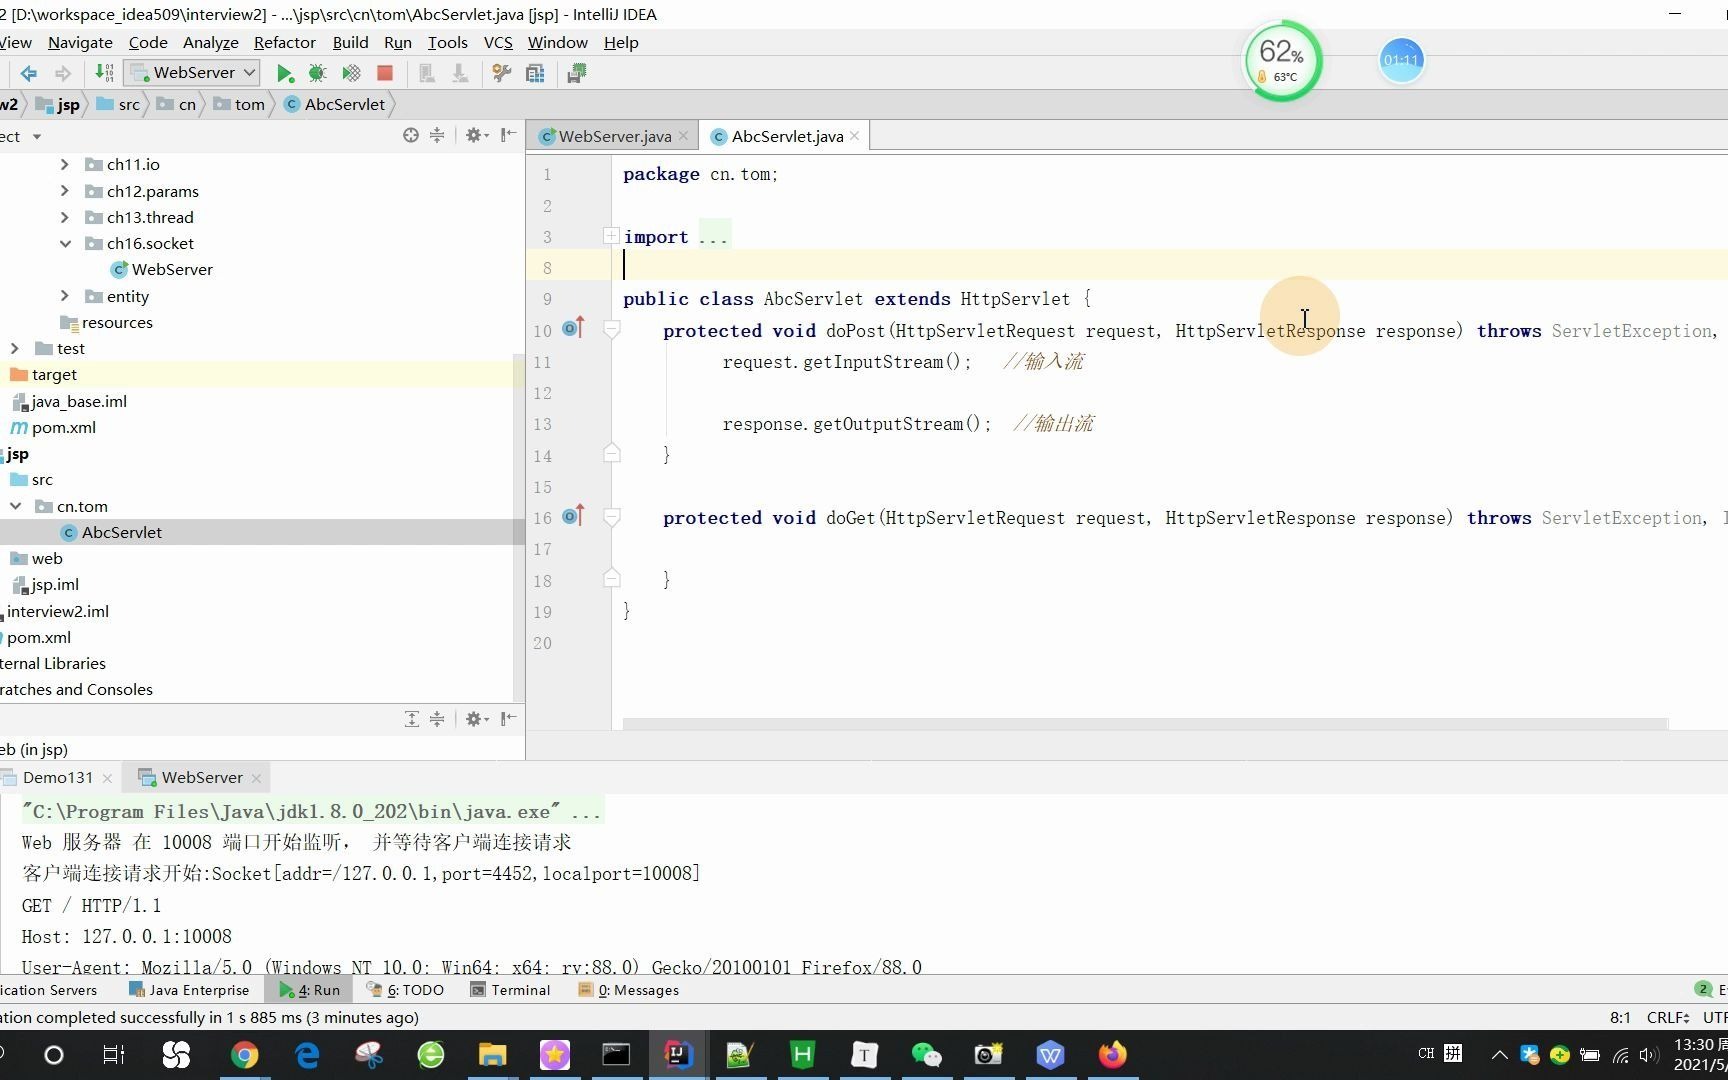The height and width of the screenshot is (1080, 1728).
Task: Open Project panel gear settings
Action: [476, 135]
